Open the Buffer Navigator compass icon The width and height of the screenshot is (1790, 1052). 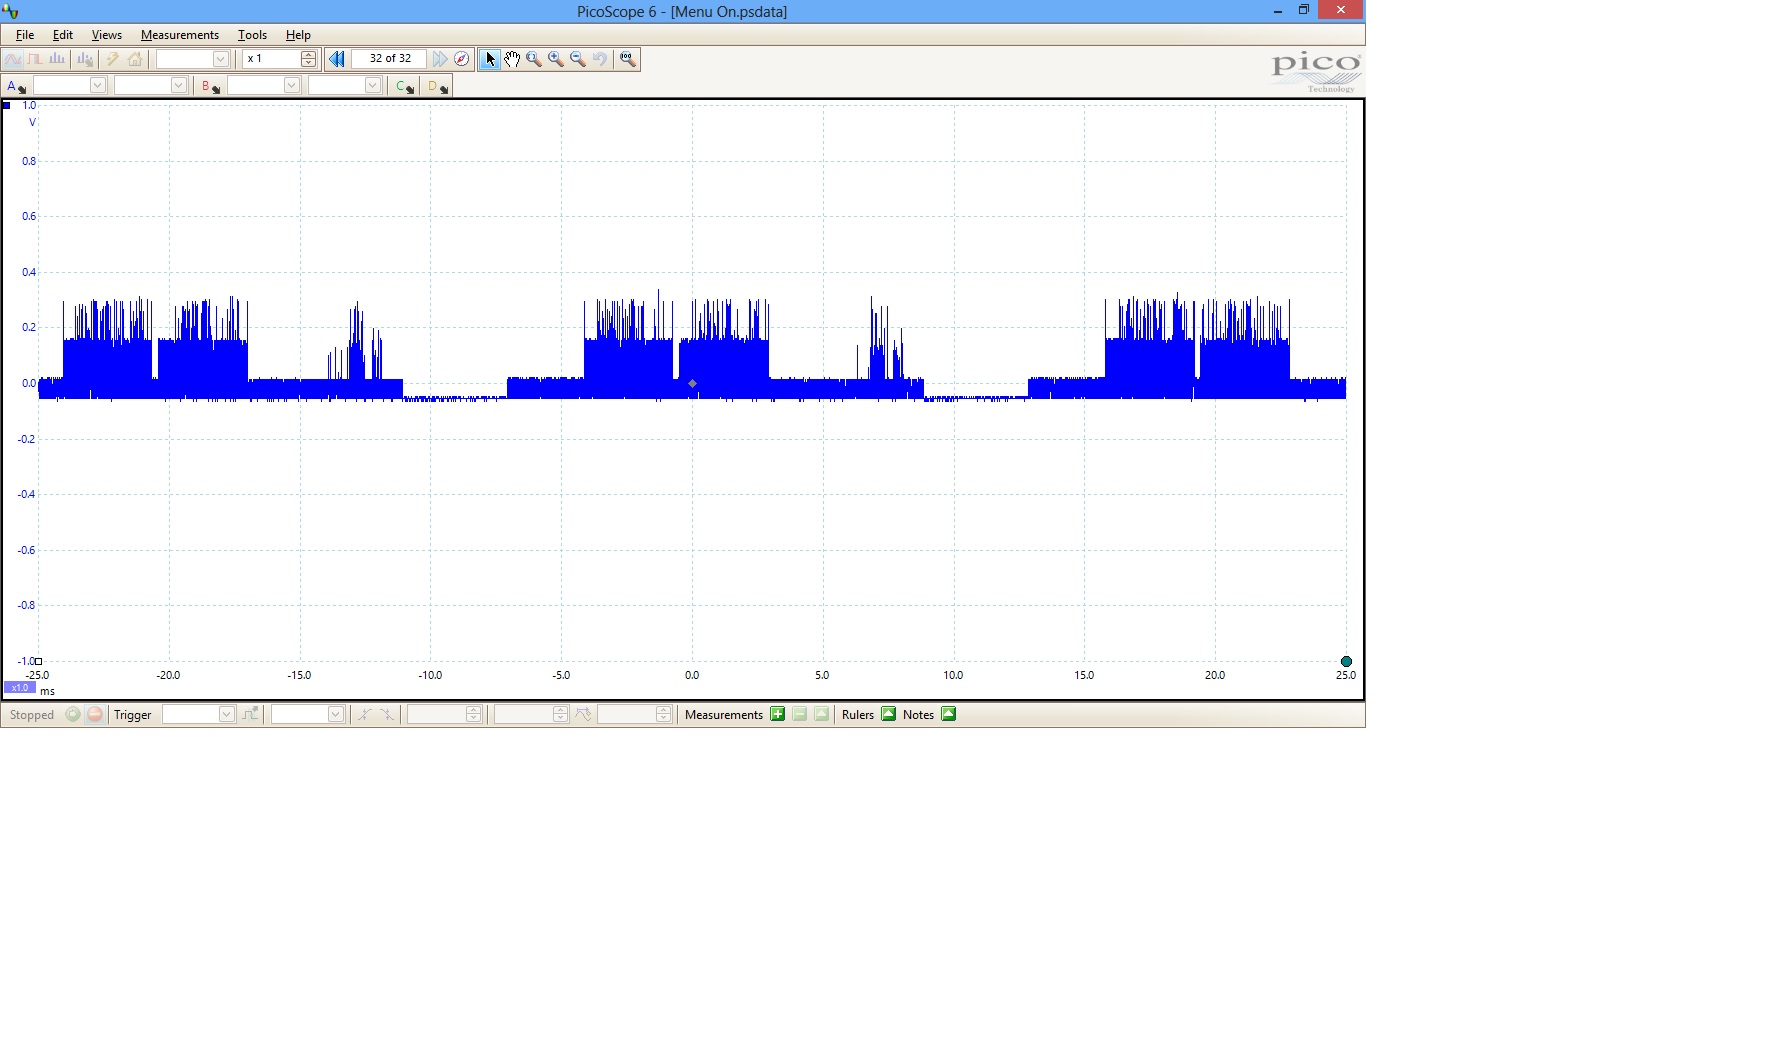pyautogui.click(x=462, y=59)
